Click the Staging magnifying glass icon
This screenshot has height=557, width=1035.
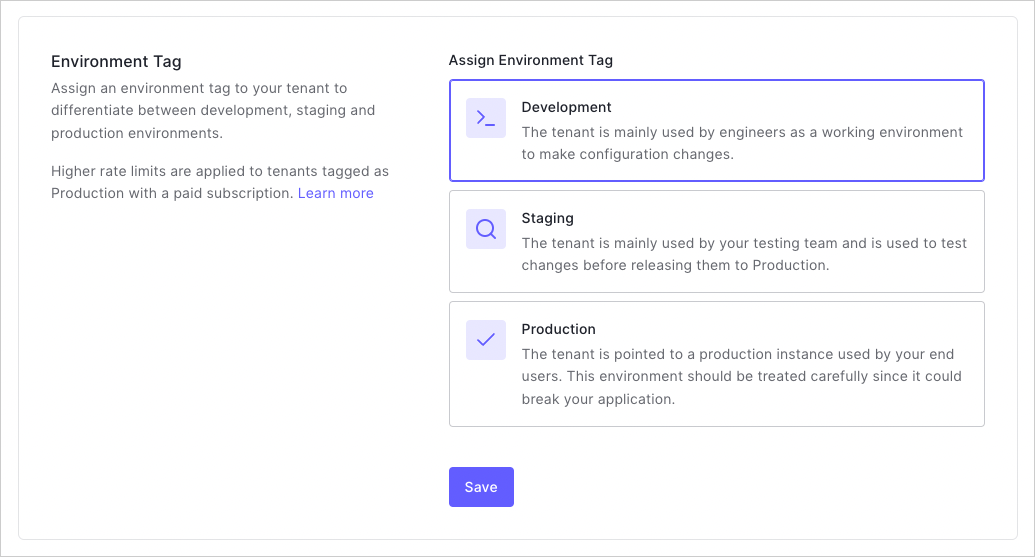tap(485, 229)
